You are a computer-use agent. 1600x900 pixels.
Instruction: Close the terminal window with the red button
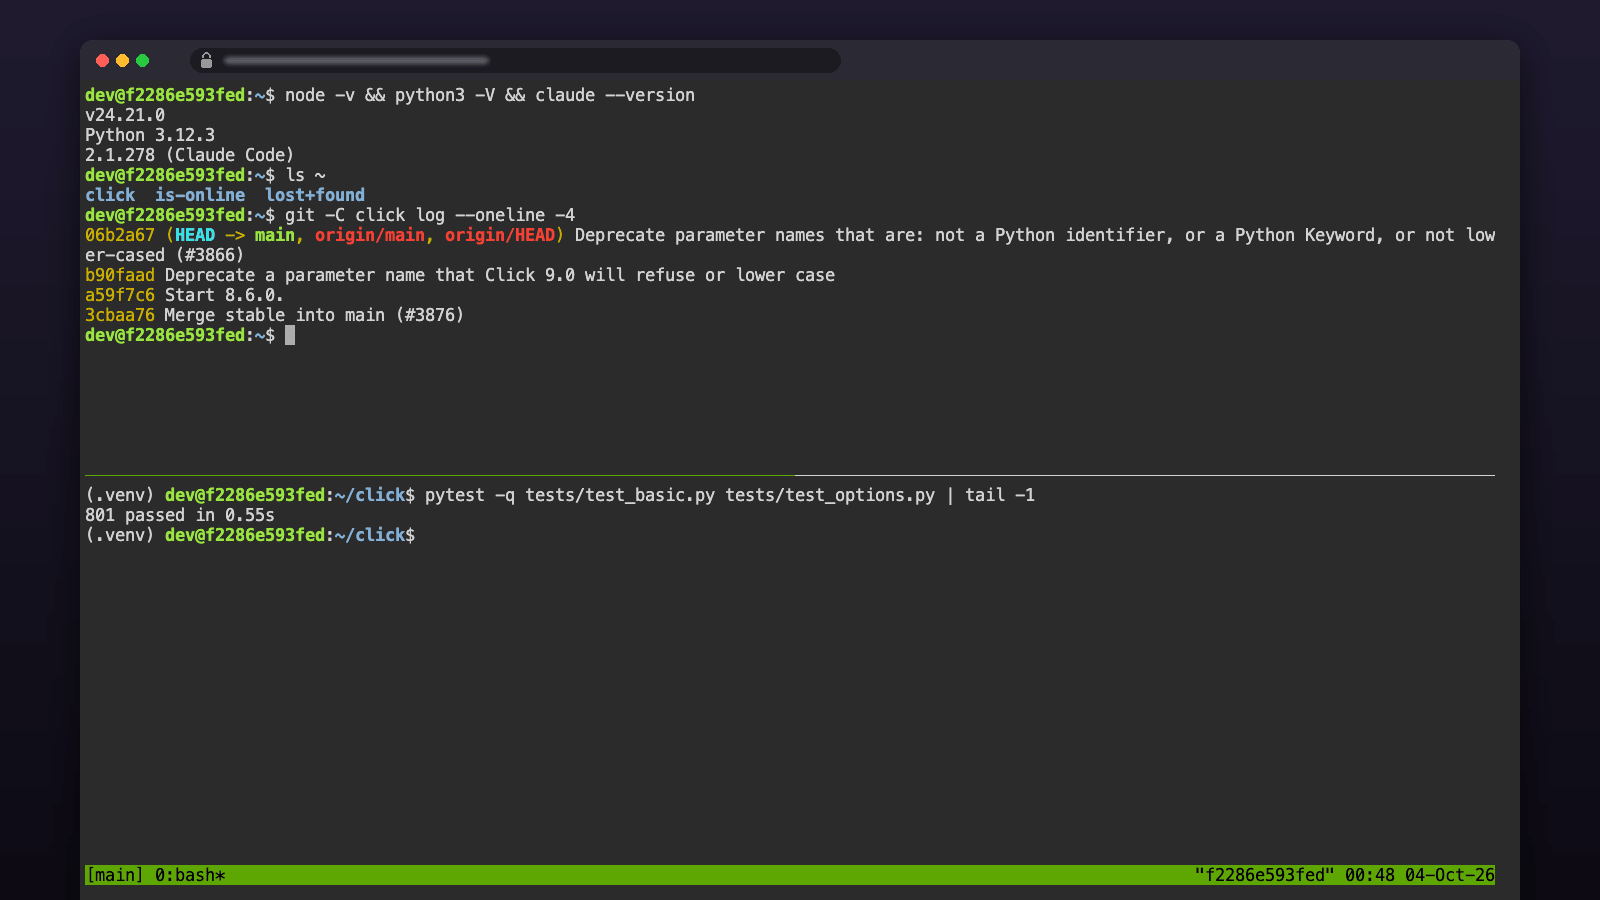click(x=102, y=61)
